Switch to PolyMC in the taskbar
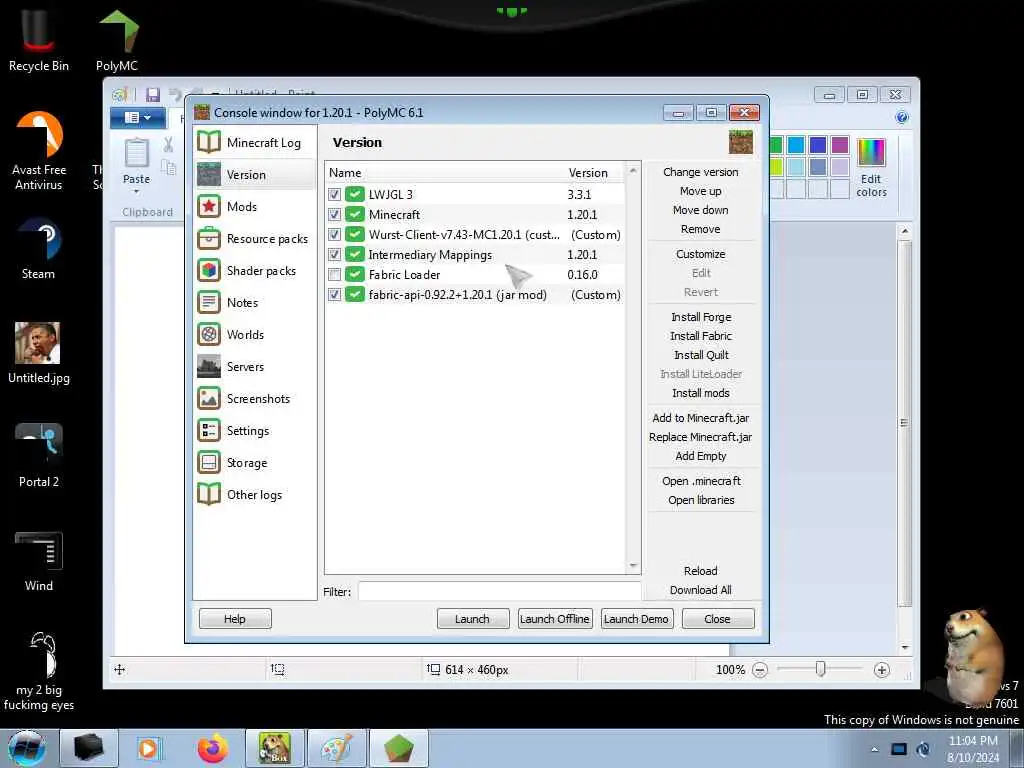 pyautogui.click(x=398, y=748)
